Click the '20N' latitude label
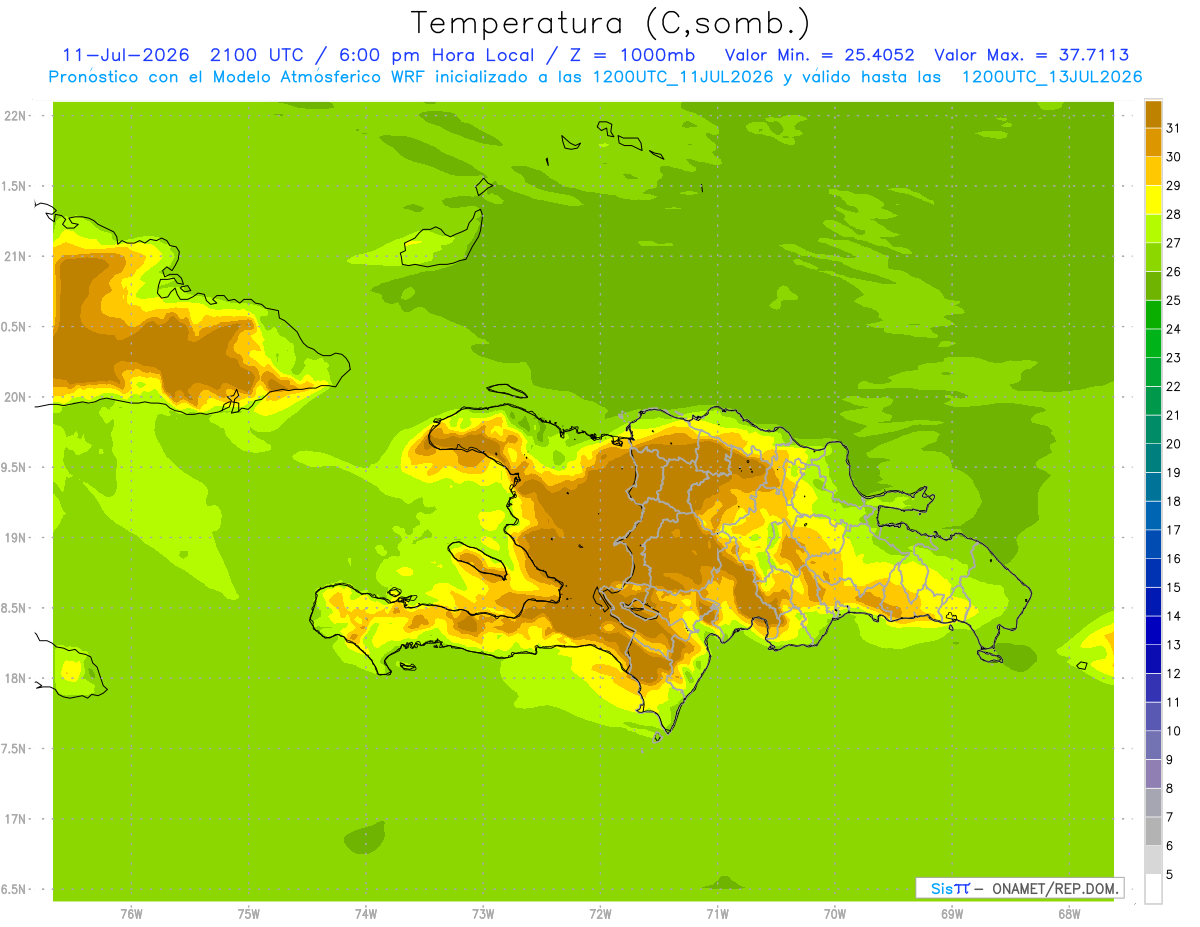 pos(14,397)
